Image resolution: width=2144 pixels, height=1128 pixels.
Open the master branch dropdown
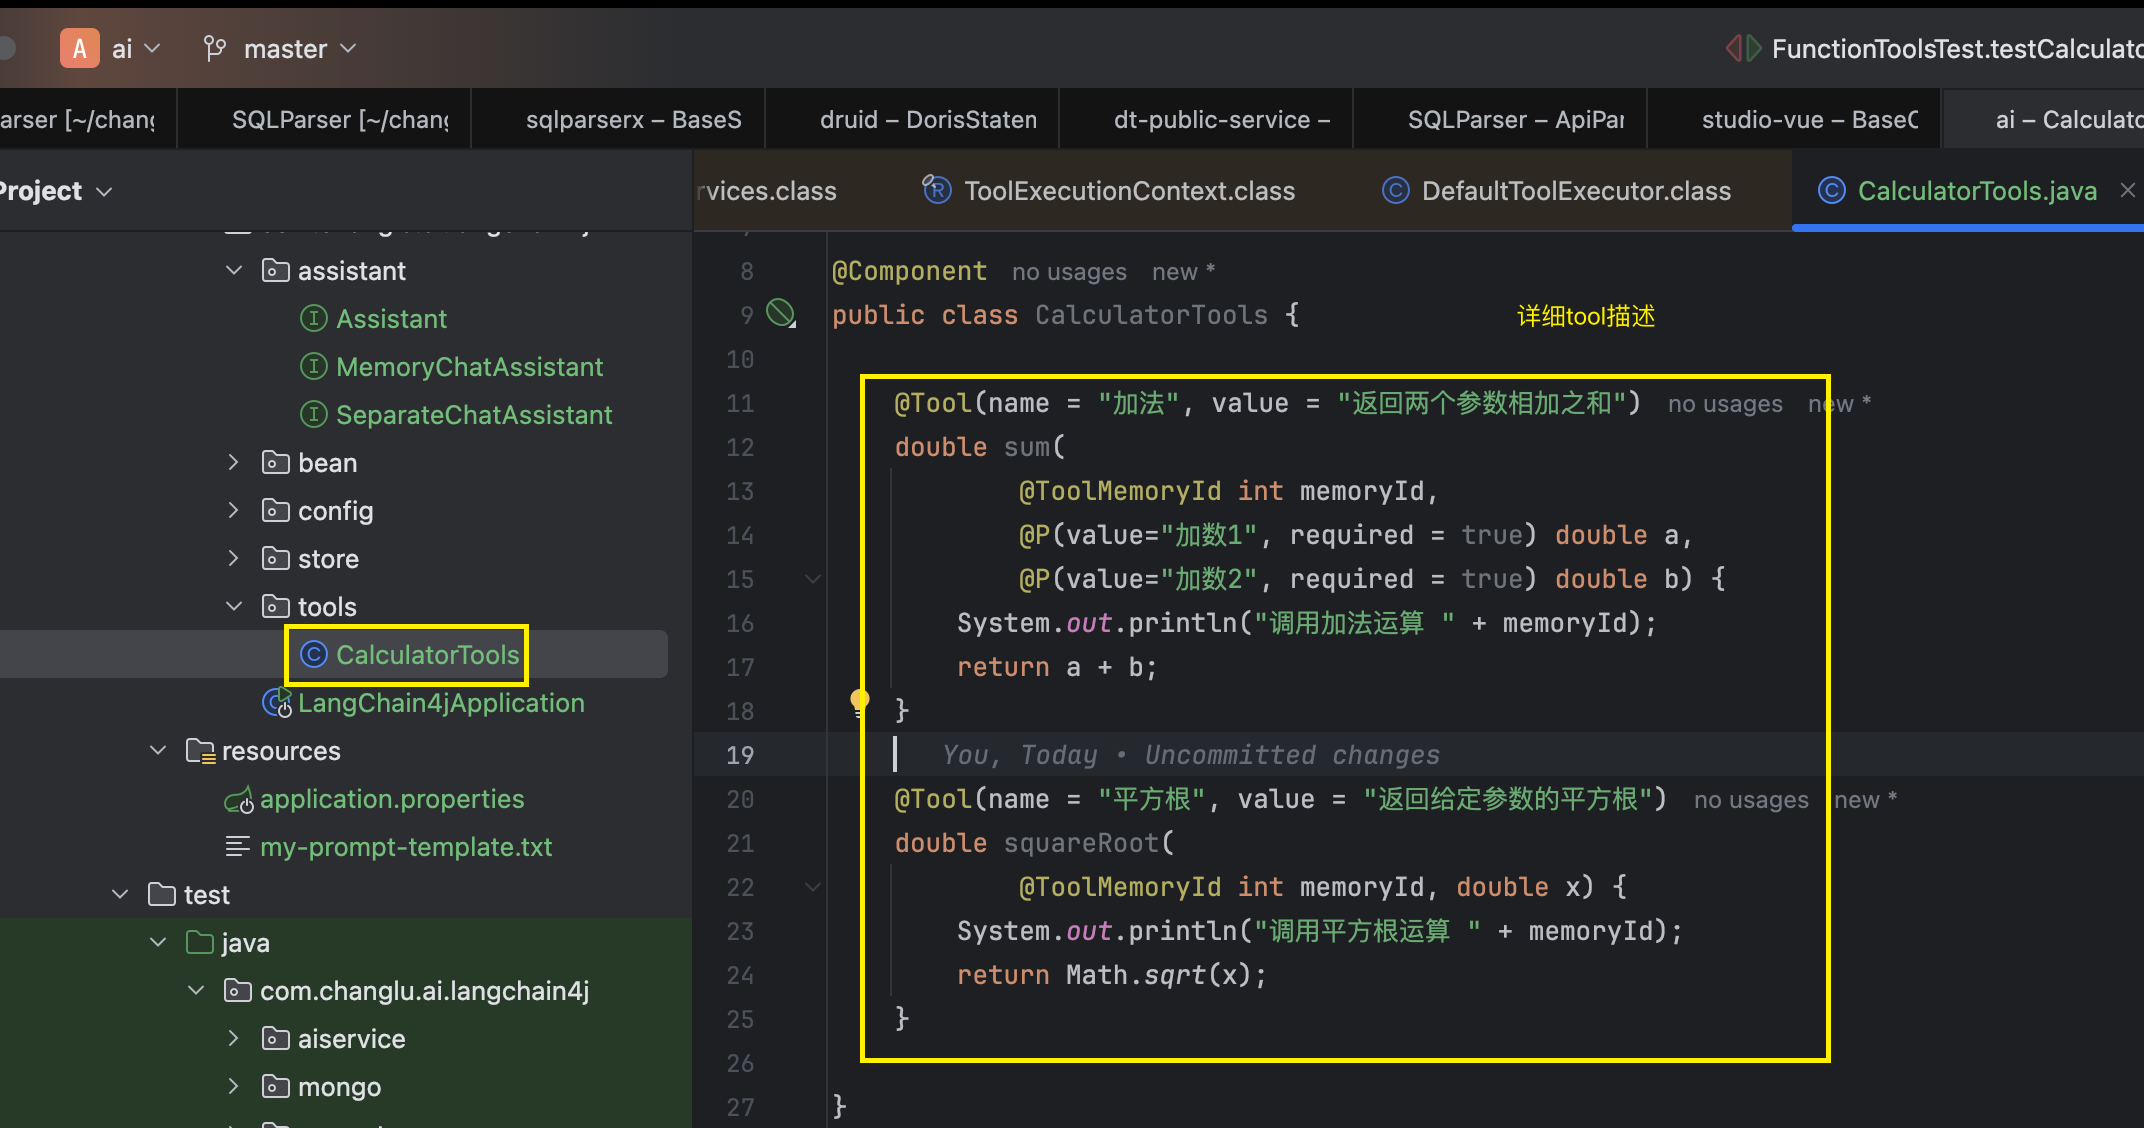tap(299, 49)
